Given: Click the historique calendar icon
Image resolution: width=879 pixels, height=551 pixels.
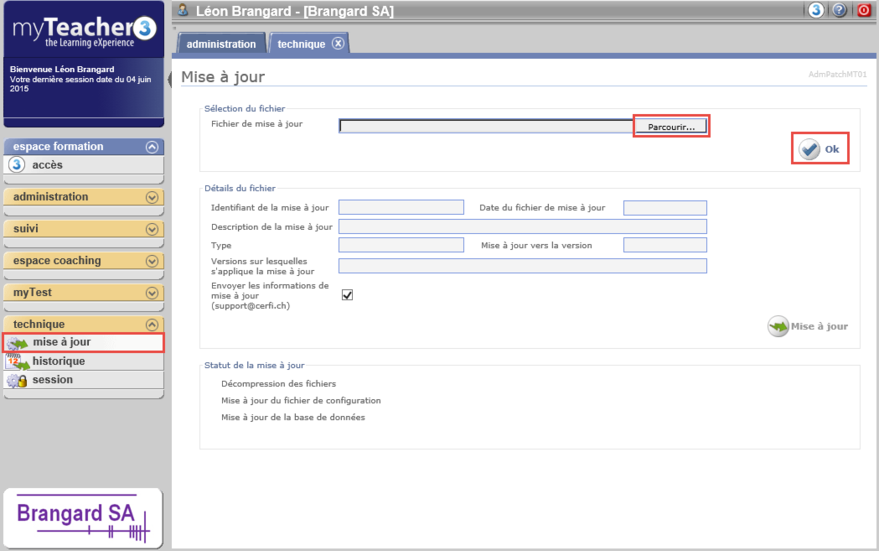Looking at the screenshot, I should [17, 362].
